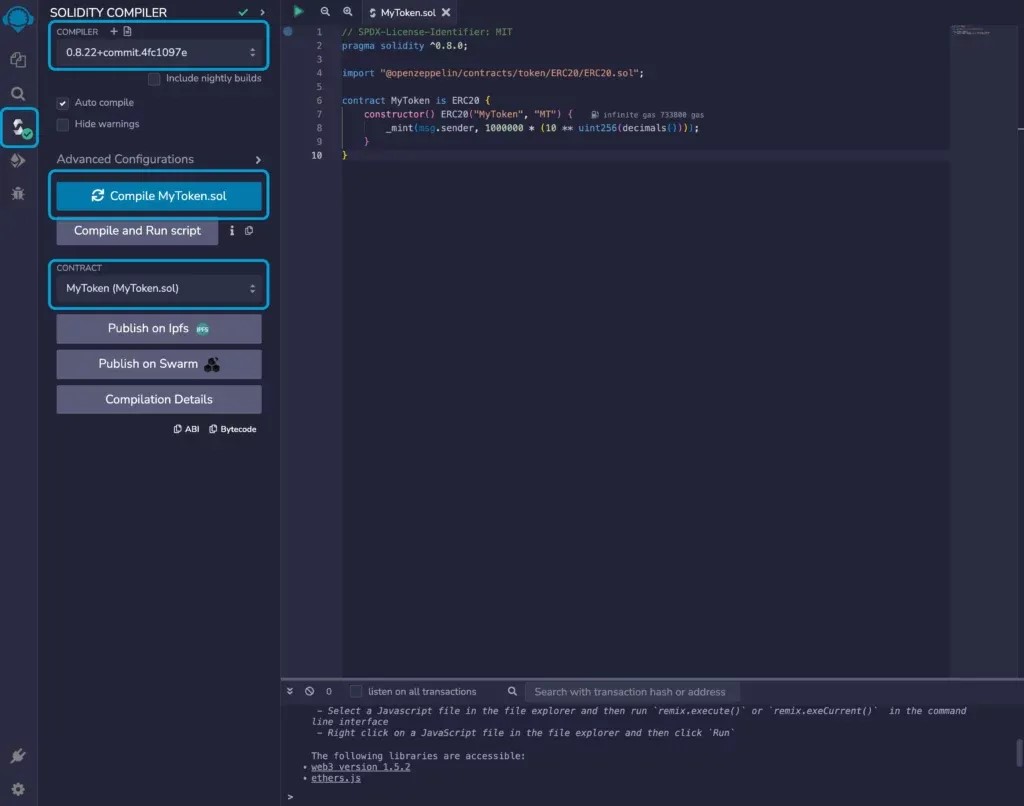This screenshot has height=806, width=1024.
Task: Open the Search in files sidebar icon
Action: click(x=18, y=93)
